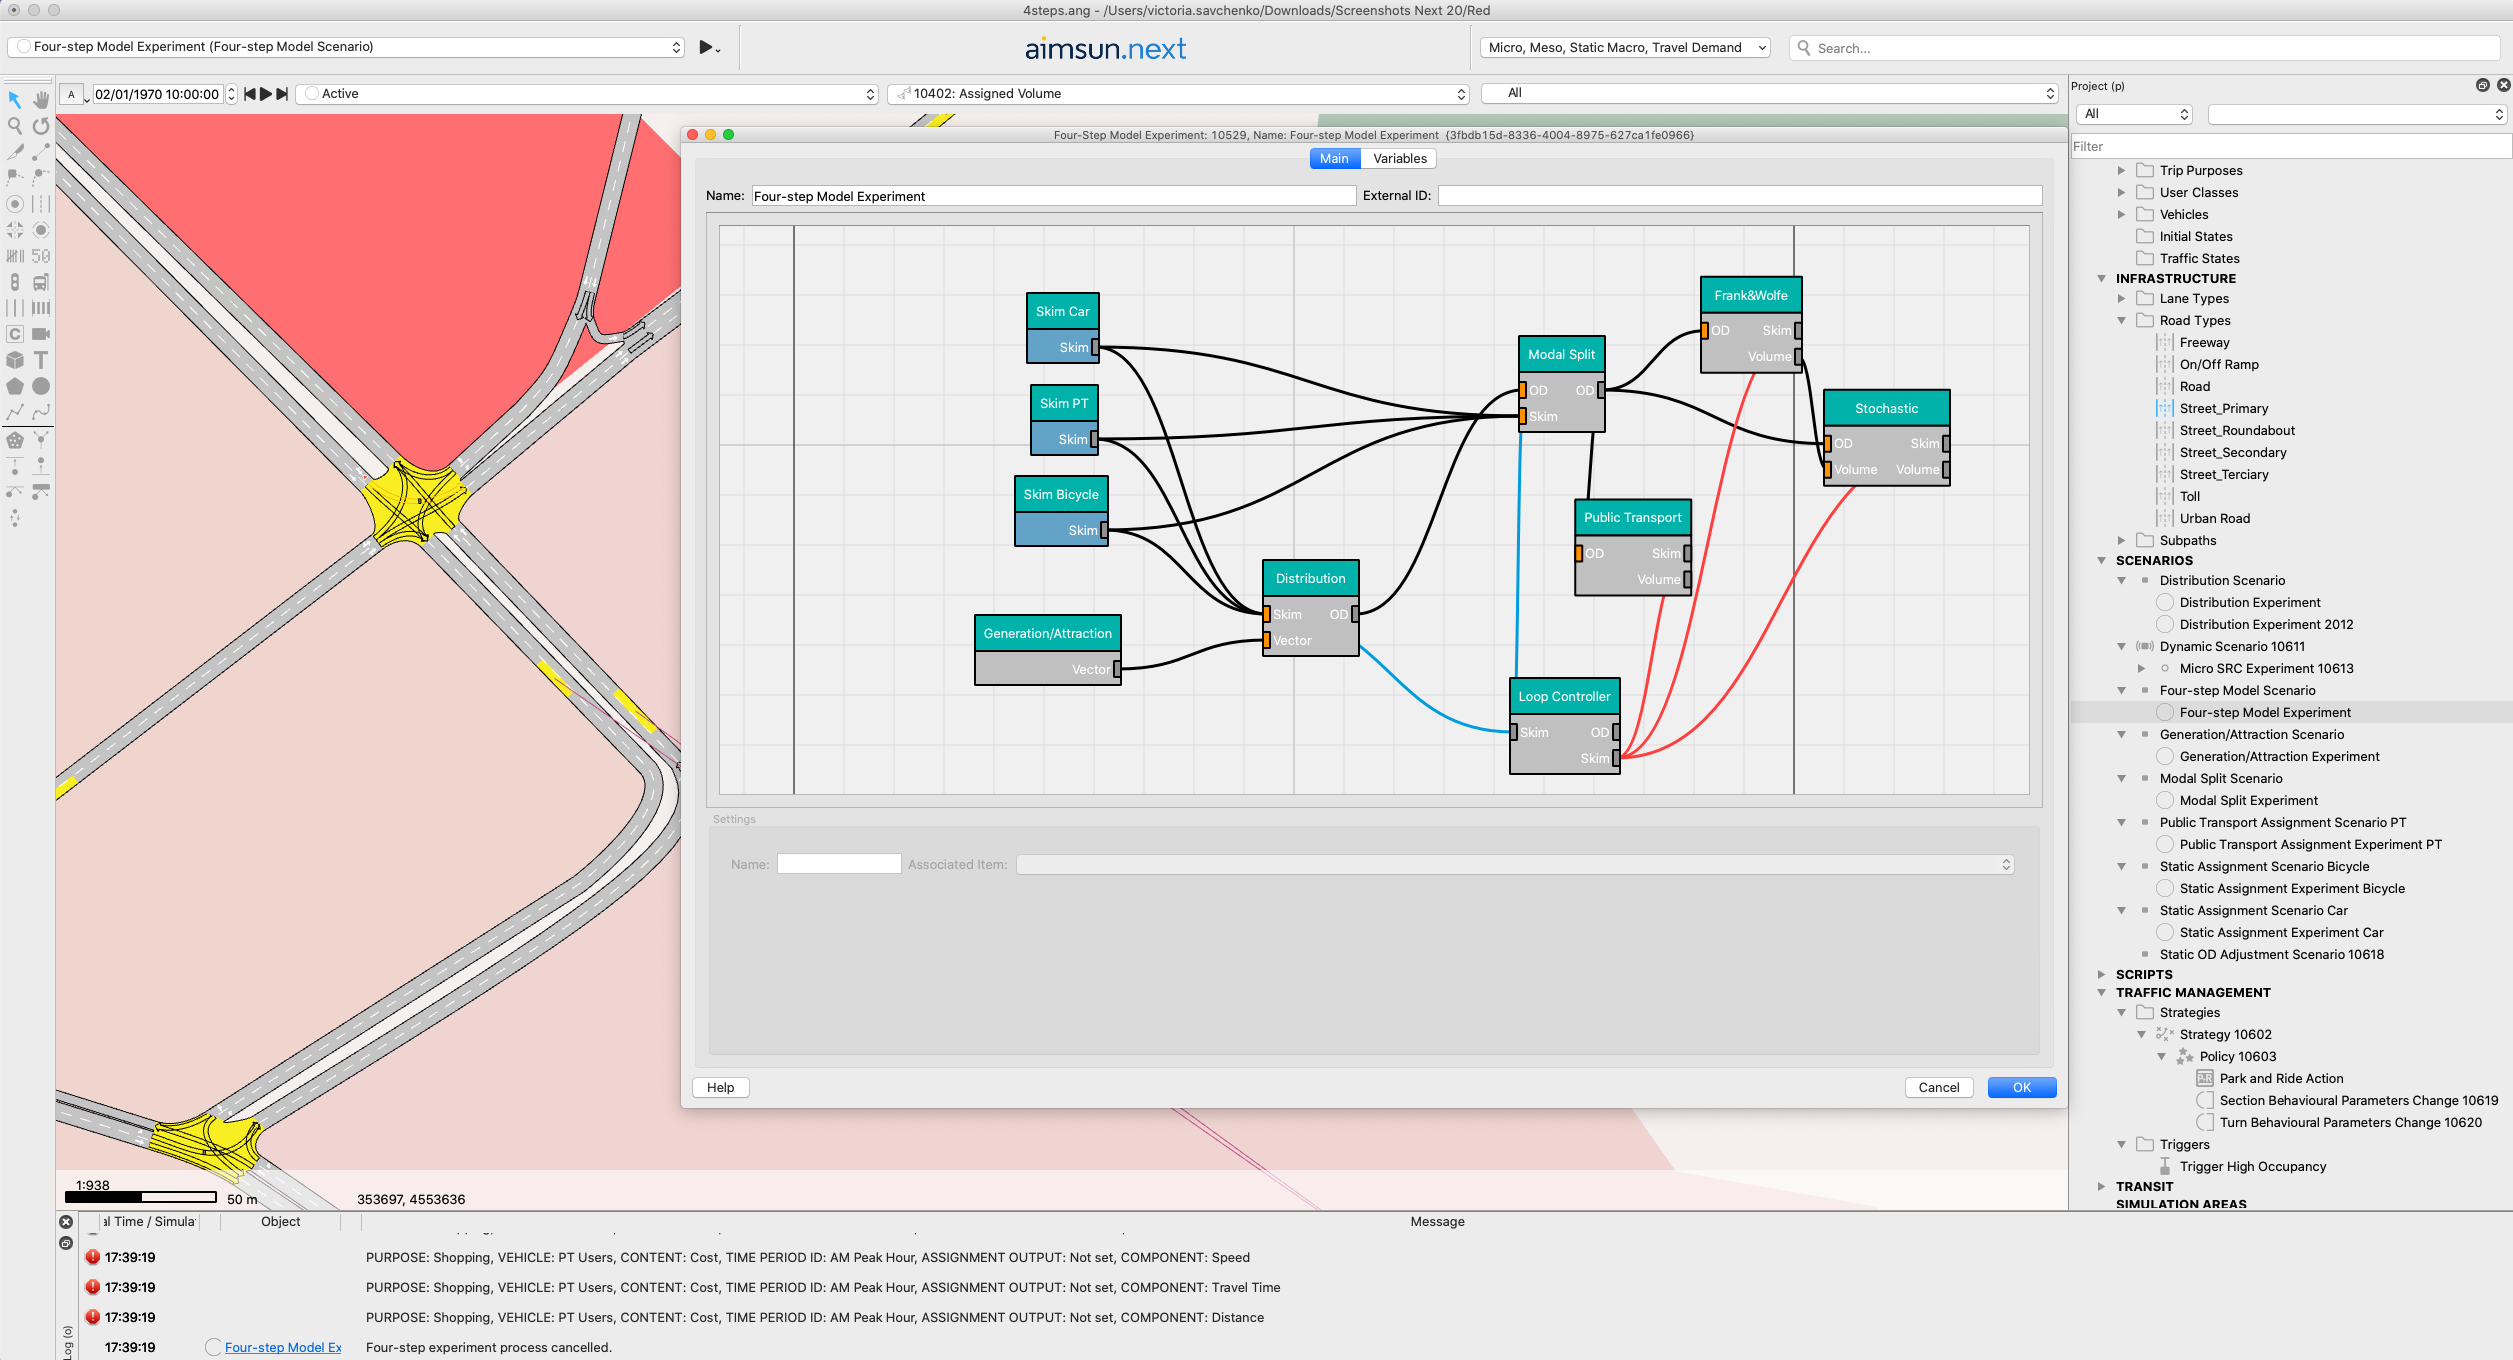Click the External ID input field
Screen dimensions: 2513x1360
1739,196
